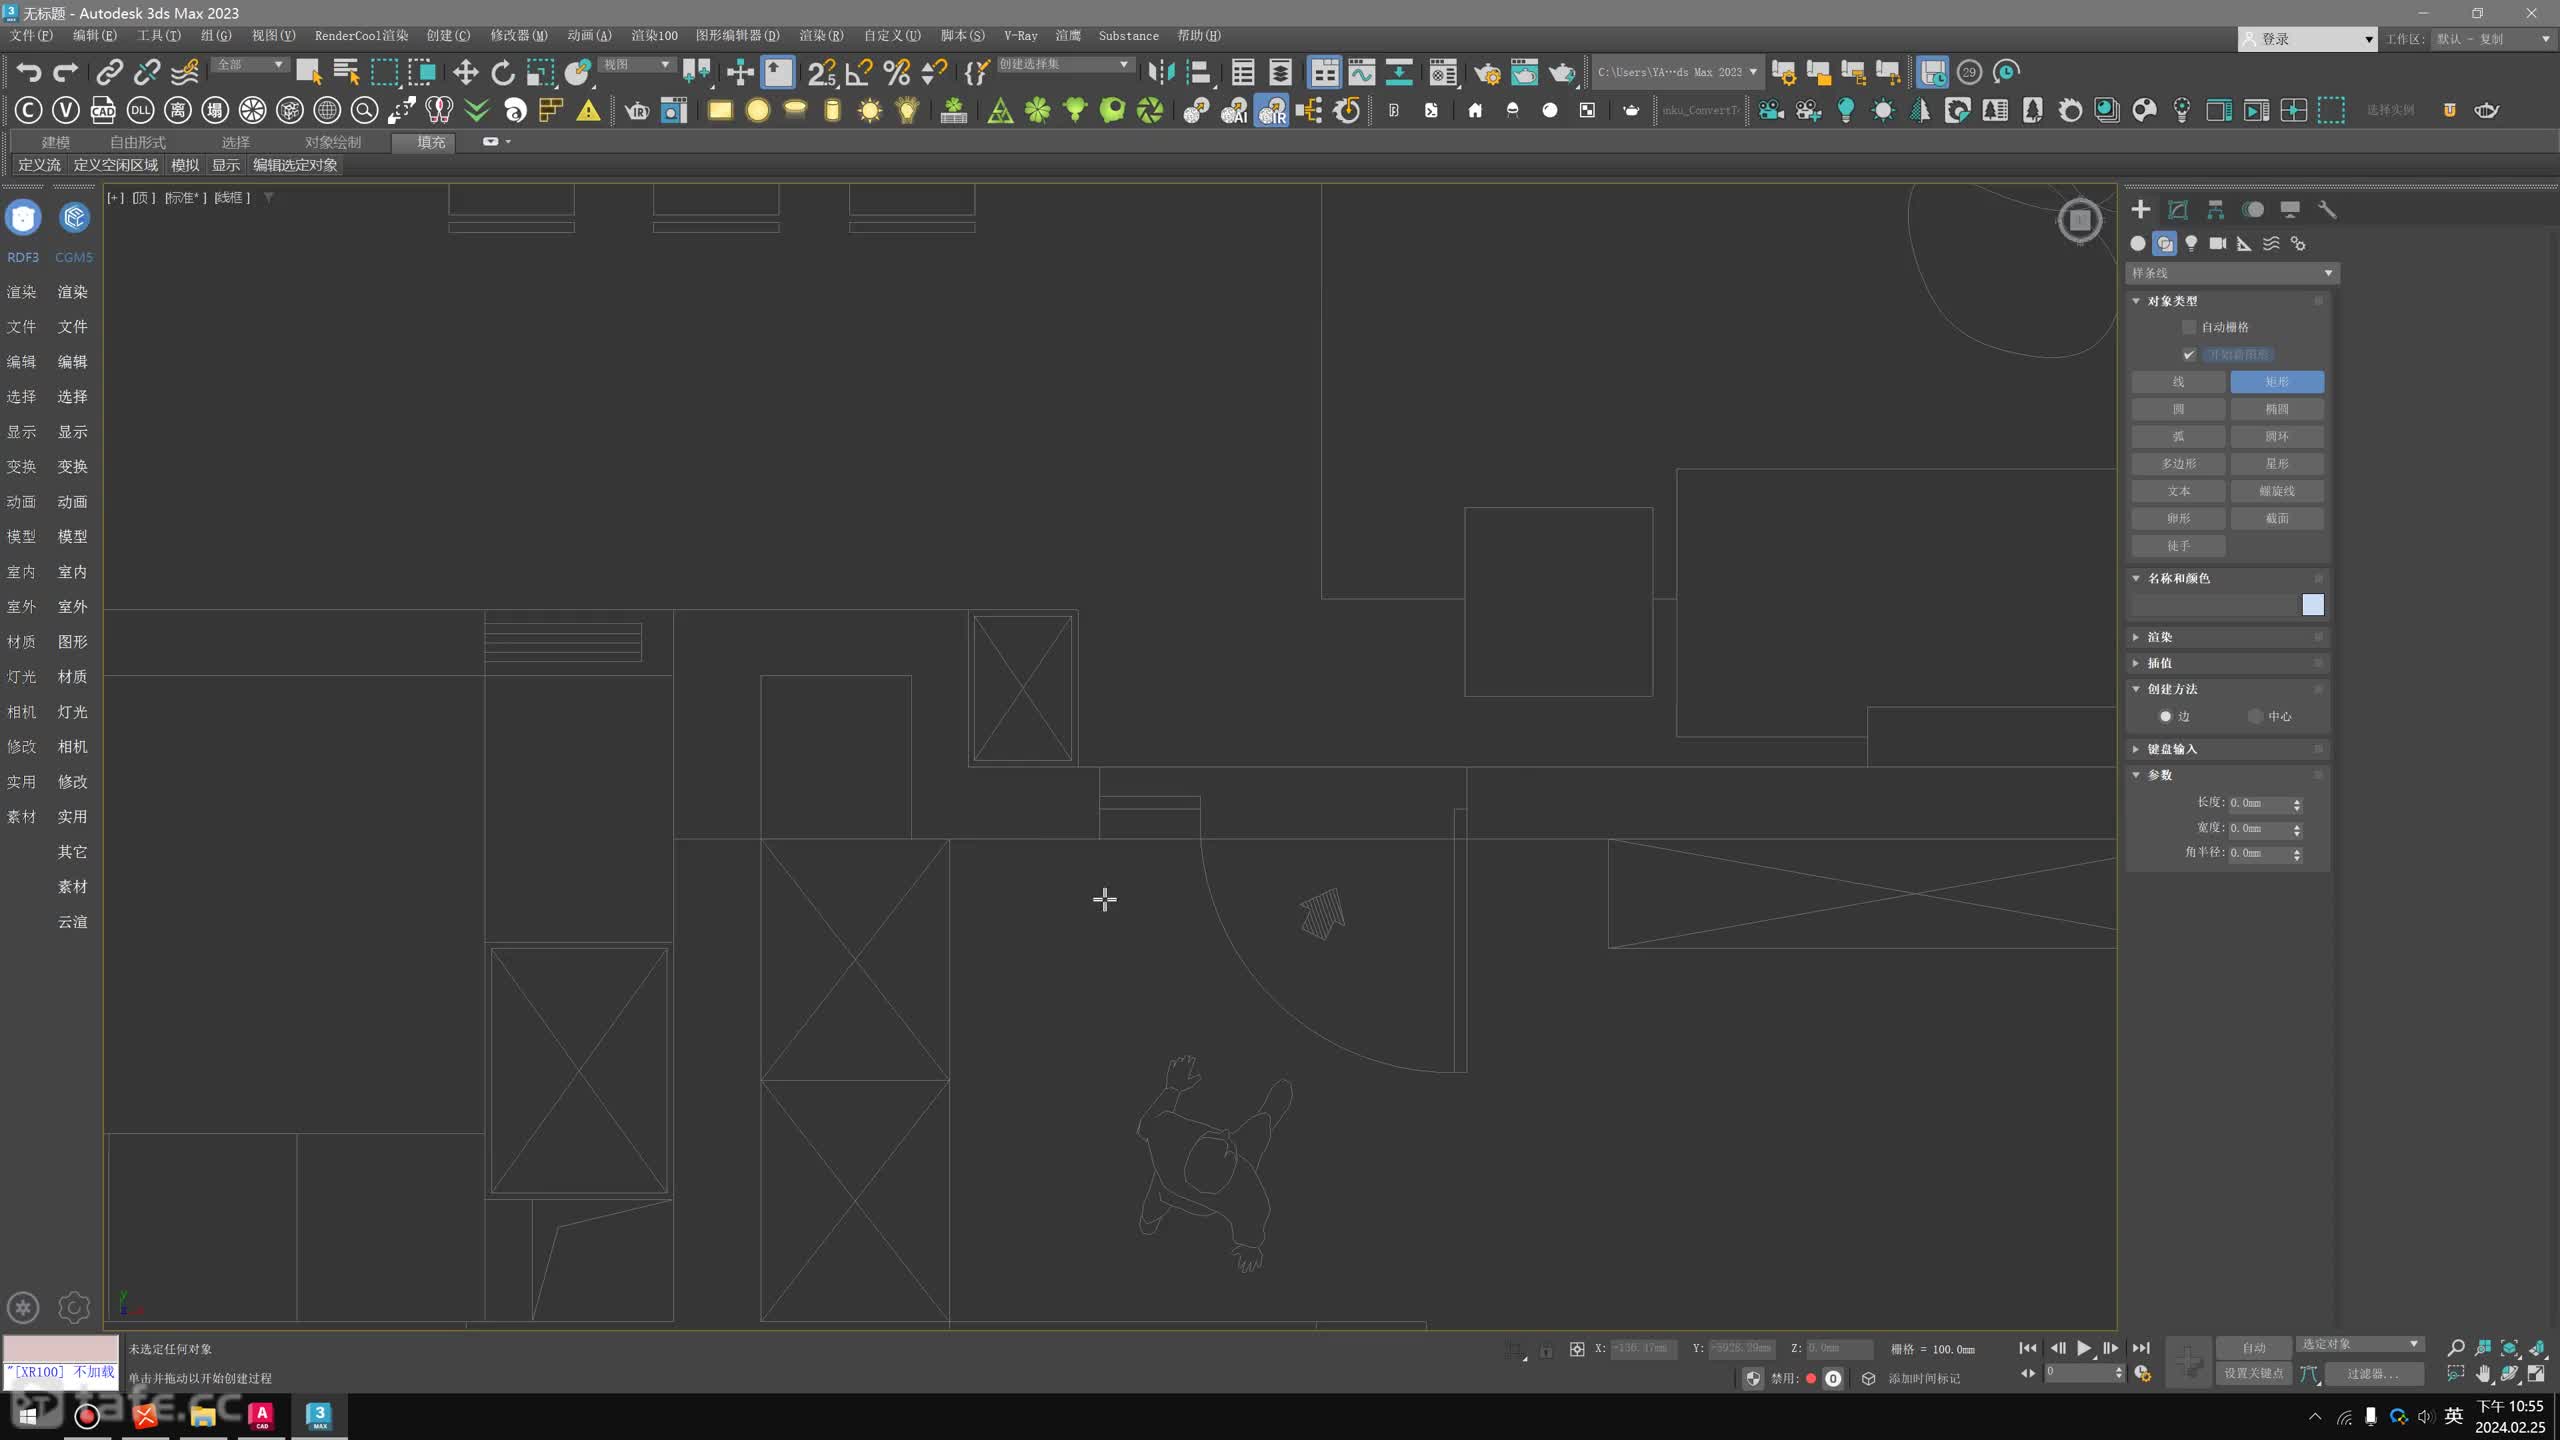Click the CGM5 plugin icon
The height and width of the screenshot is (1440, 2560).
click(74, 217)
